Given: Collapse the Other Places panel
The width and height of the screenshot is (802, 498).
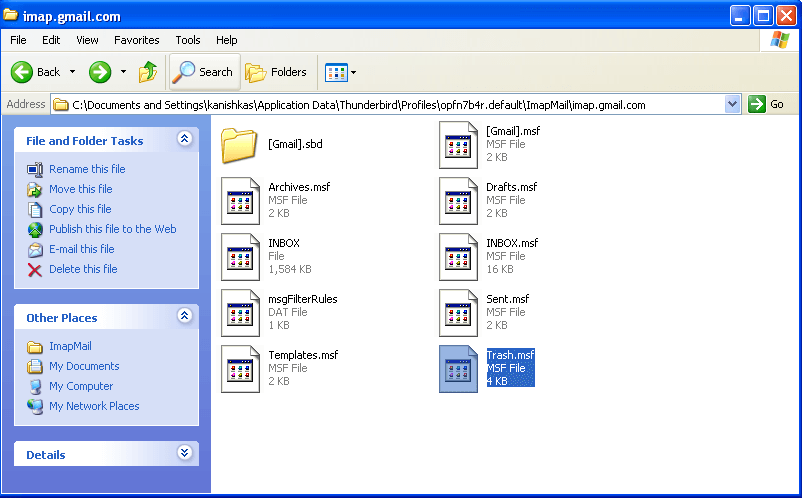Looking at the screenshot, I should 185,315.
